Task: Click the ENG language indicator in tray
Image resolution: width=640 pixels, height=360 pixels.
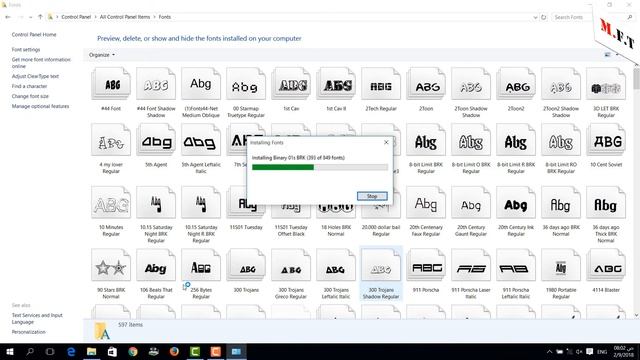Action: click(602, 351)
